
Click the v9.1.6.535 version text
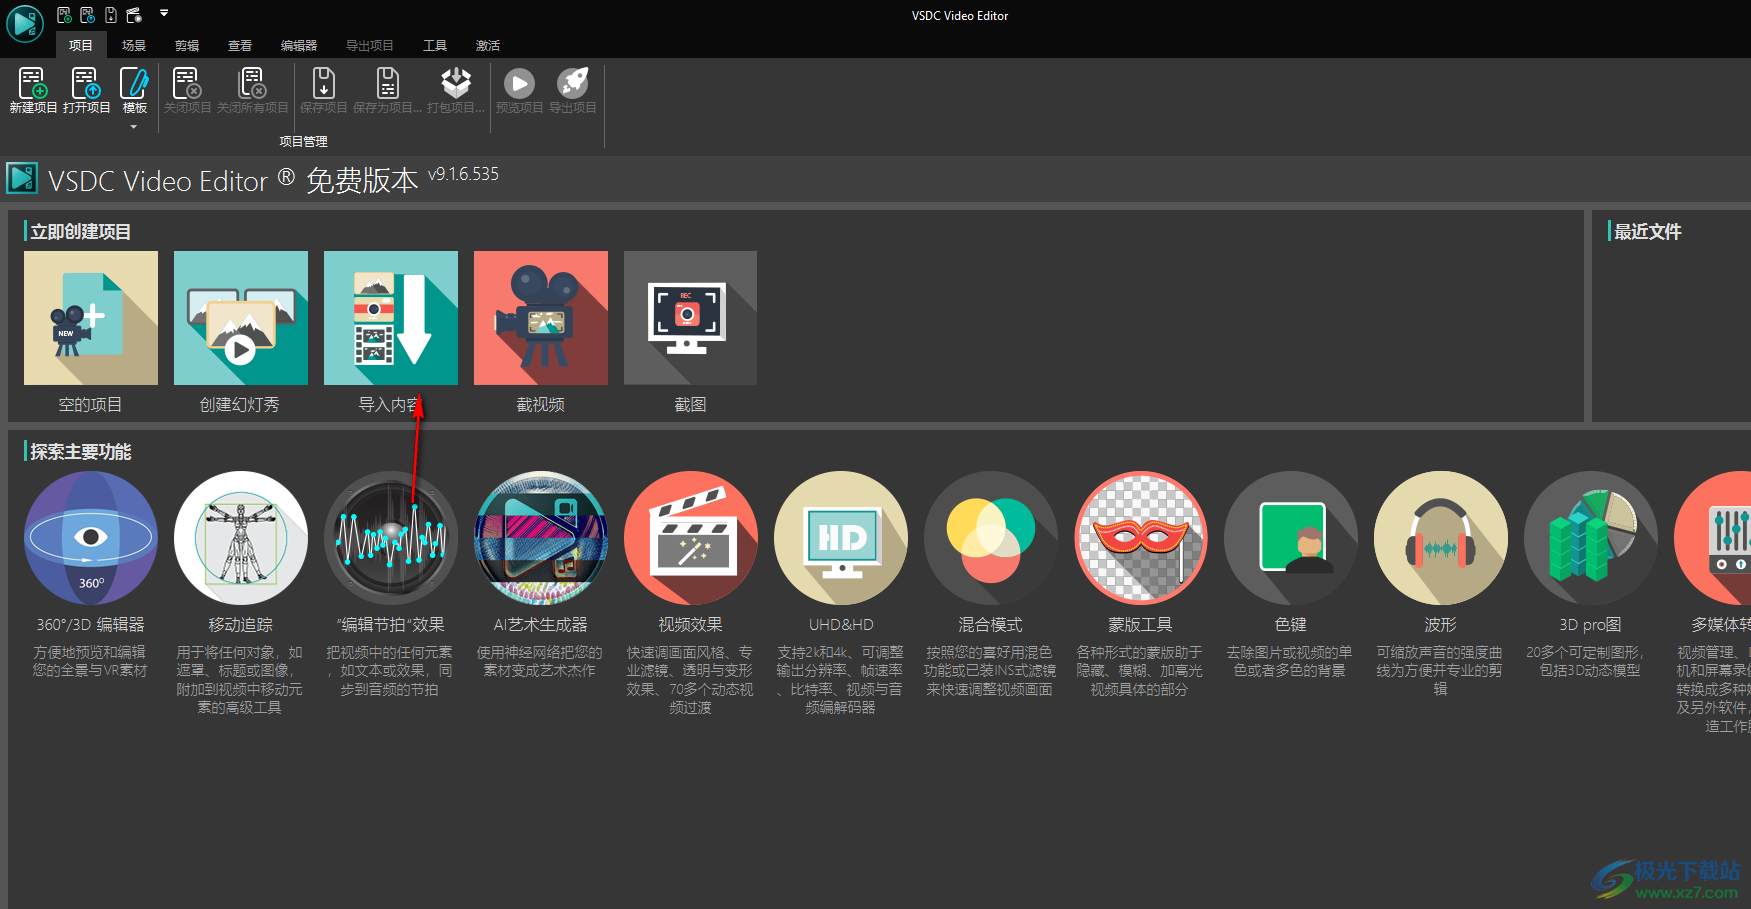click(x=464, y=174)
